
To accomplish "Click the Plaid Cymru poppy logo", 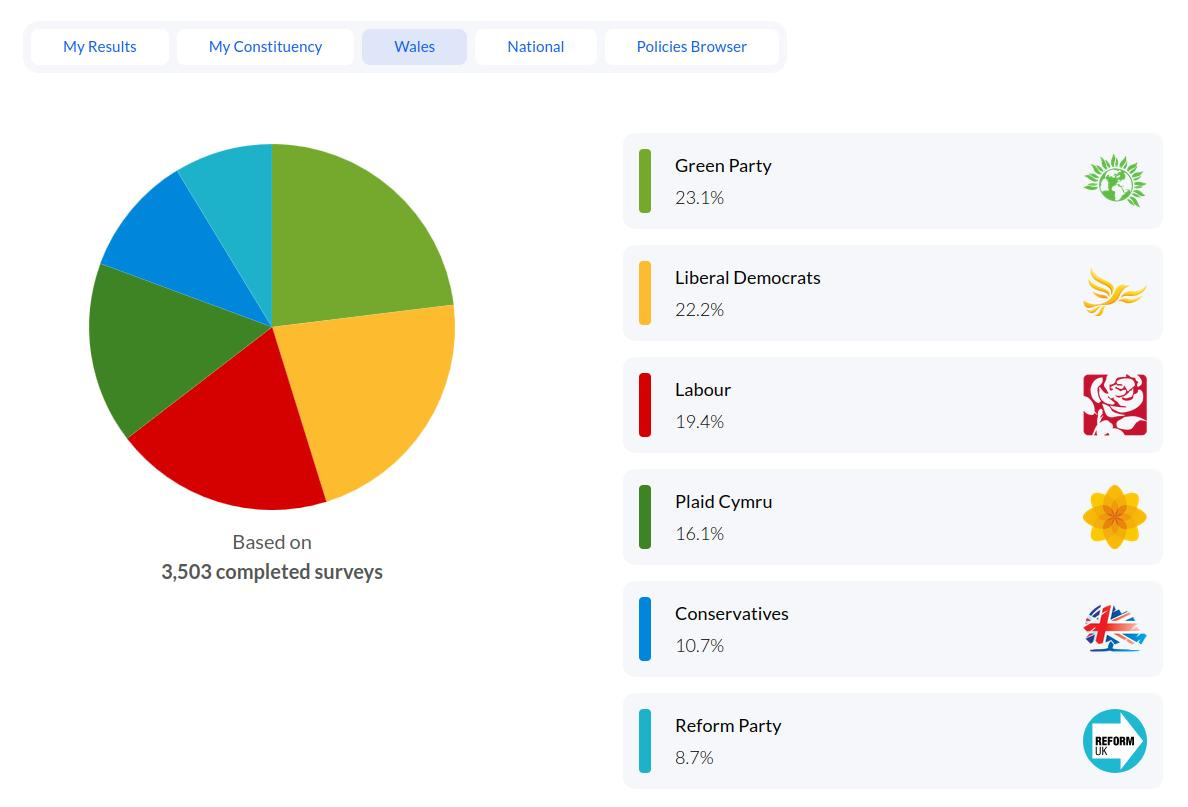I will point(1115,517).
